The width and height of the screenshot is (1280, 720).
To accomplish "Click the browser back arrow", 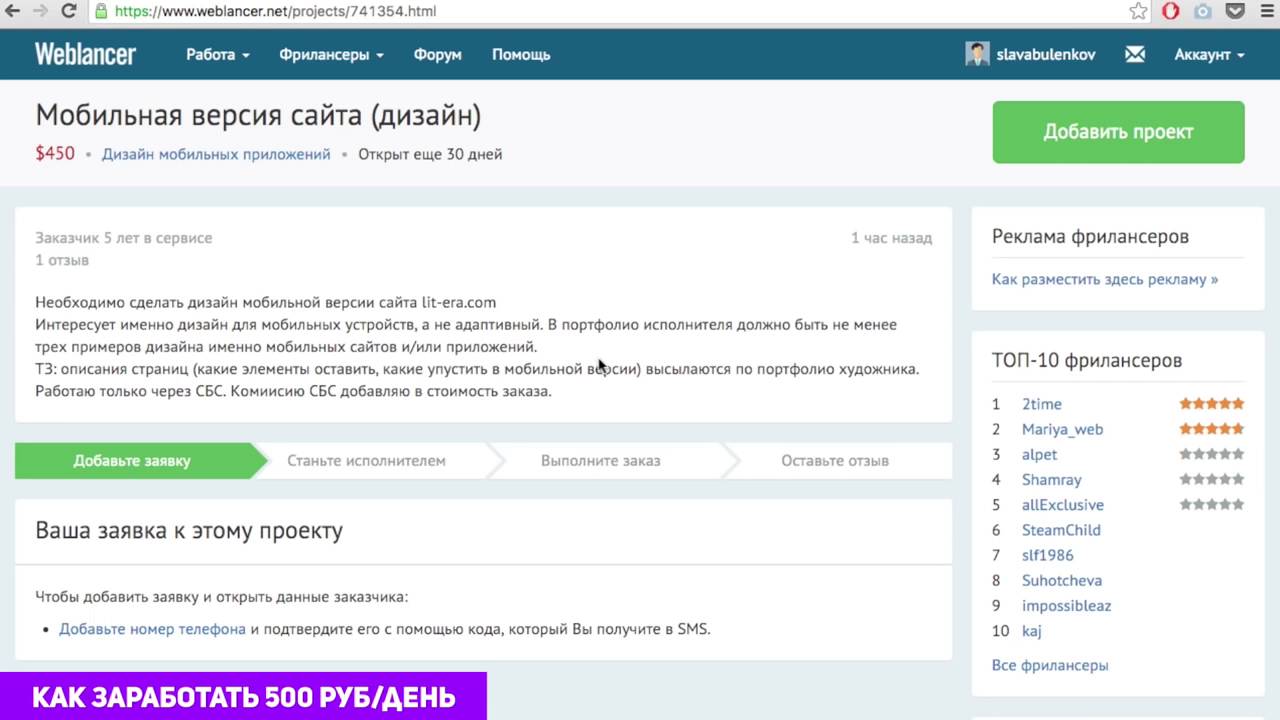I will click(13, 11).
